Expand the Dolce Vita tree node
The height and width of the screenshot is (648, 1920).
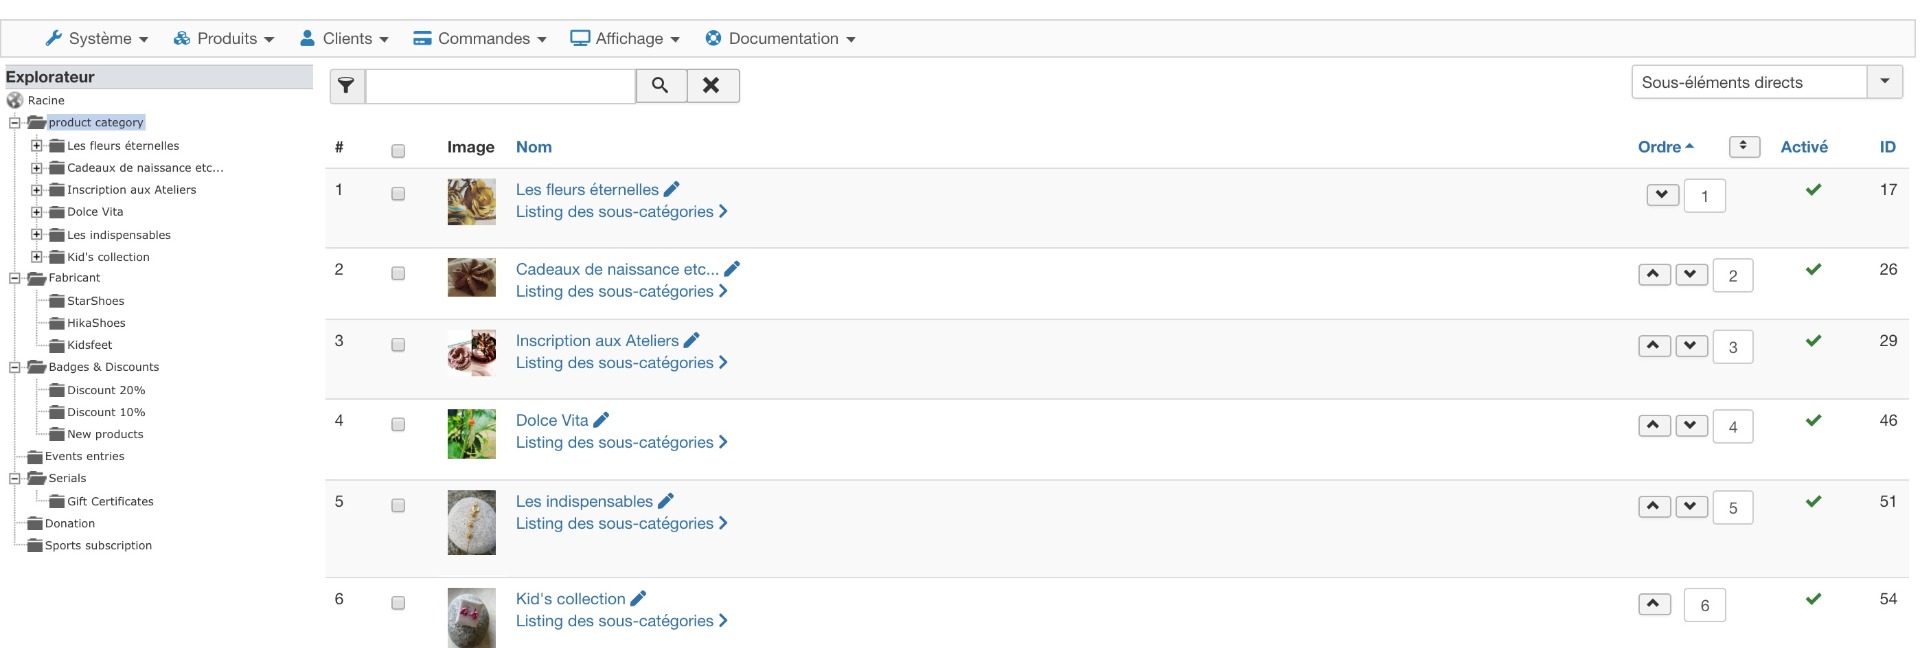37,212
